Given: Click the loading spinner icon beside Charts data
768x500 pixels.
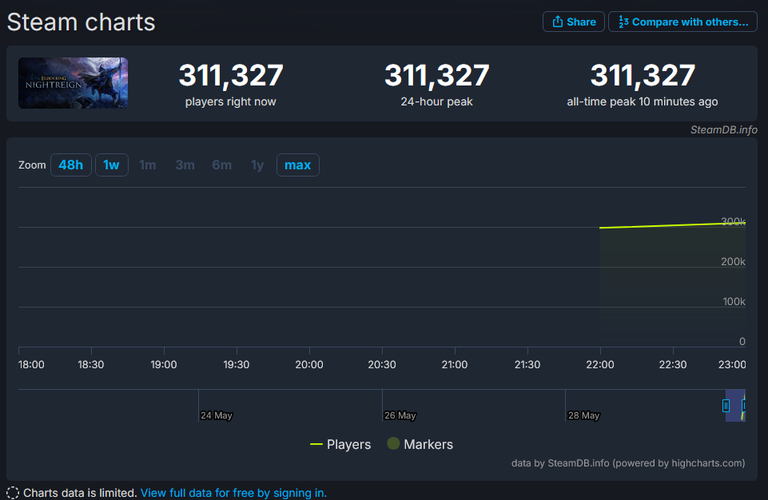Looking at the screenshot, I should click(12, 493).
